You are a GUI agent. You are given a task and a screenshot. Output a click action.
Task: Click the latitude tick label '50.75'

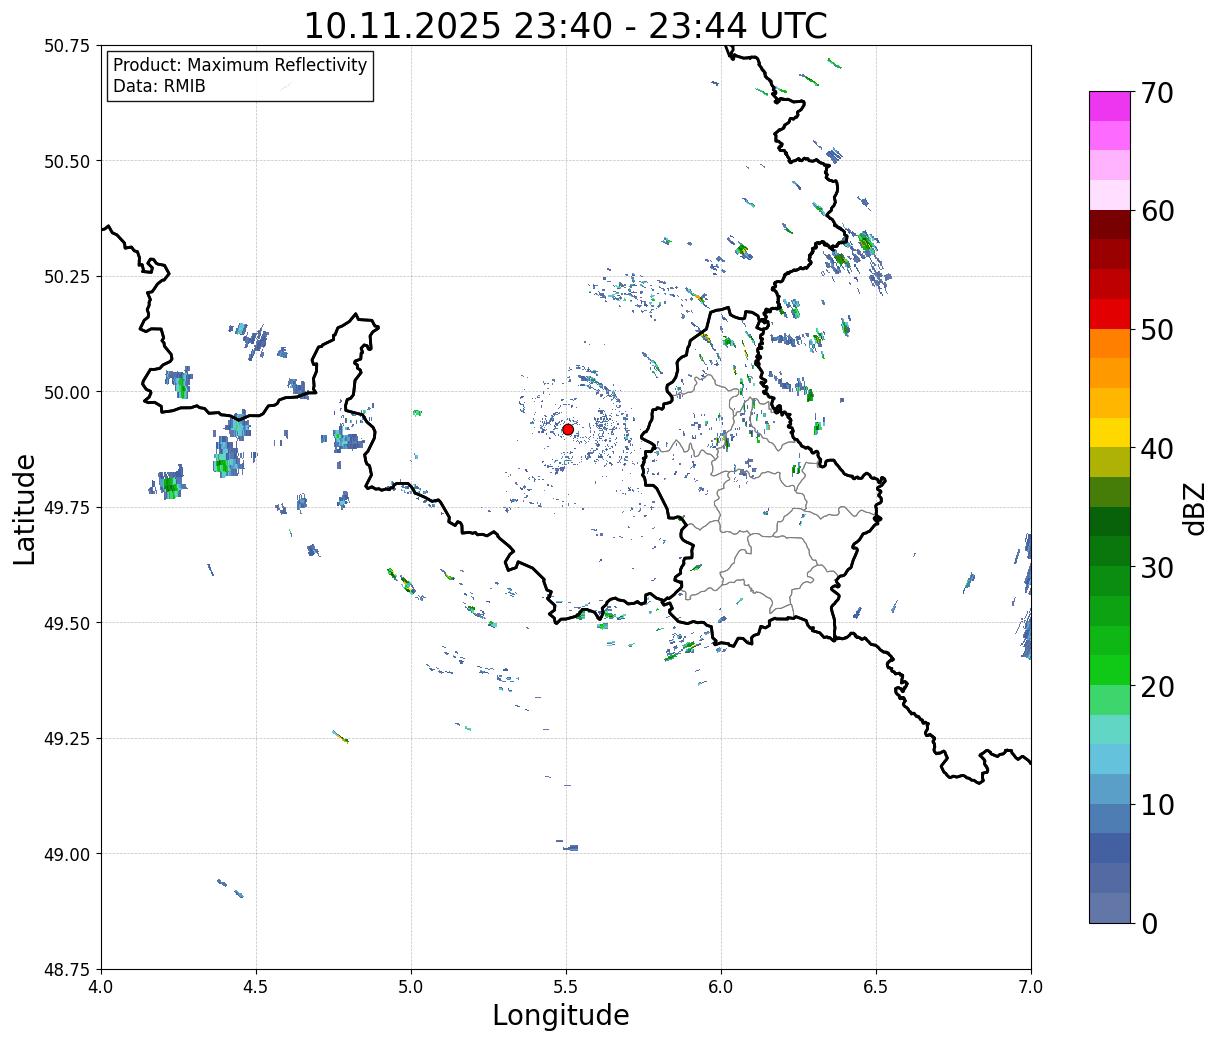click(x=68, y=46)
